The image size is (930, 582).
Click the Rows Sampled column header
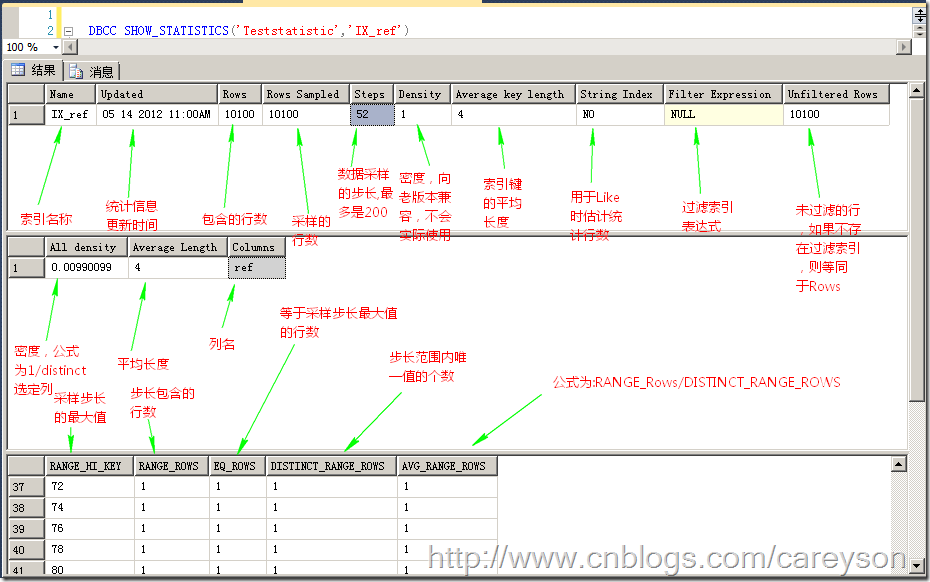305,94
